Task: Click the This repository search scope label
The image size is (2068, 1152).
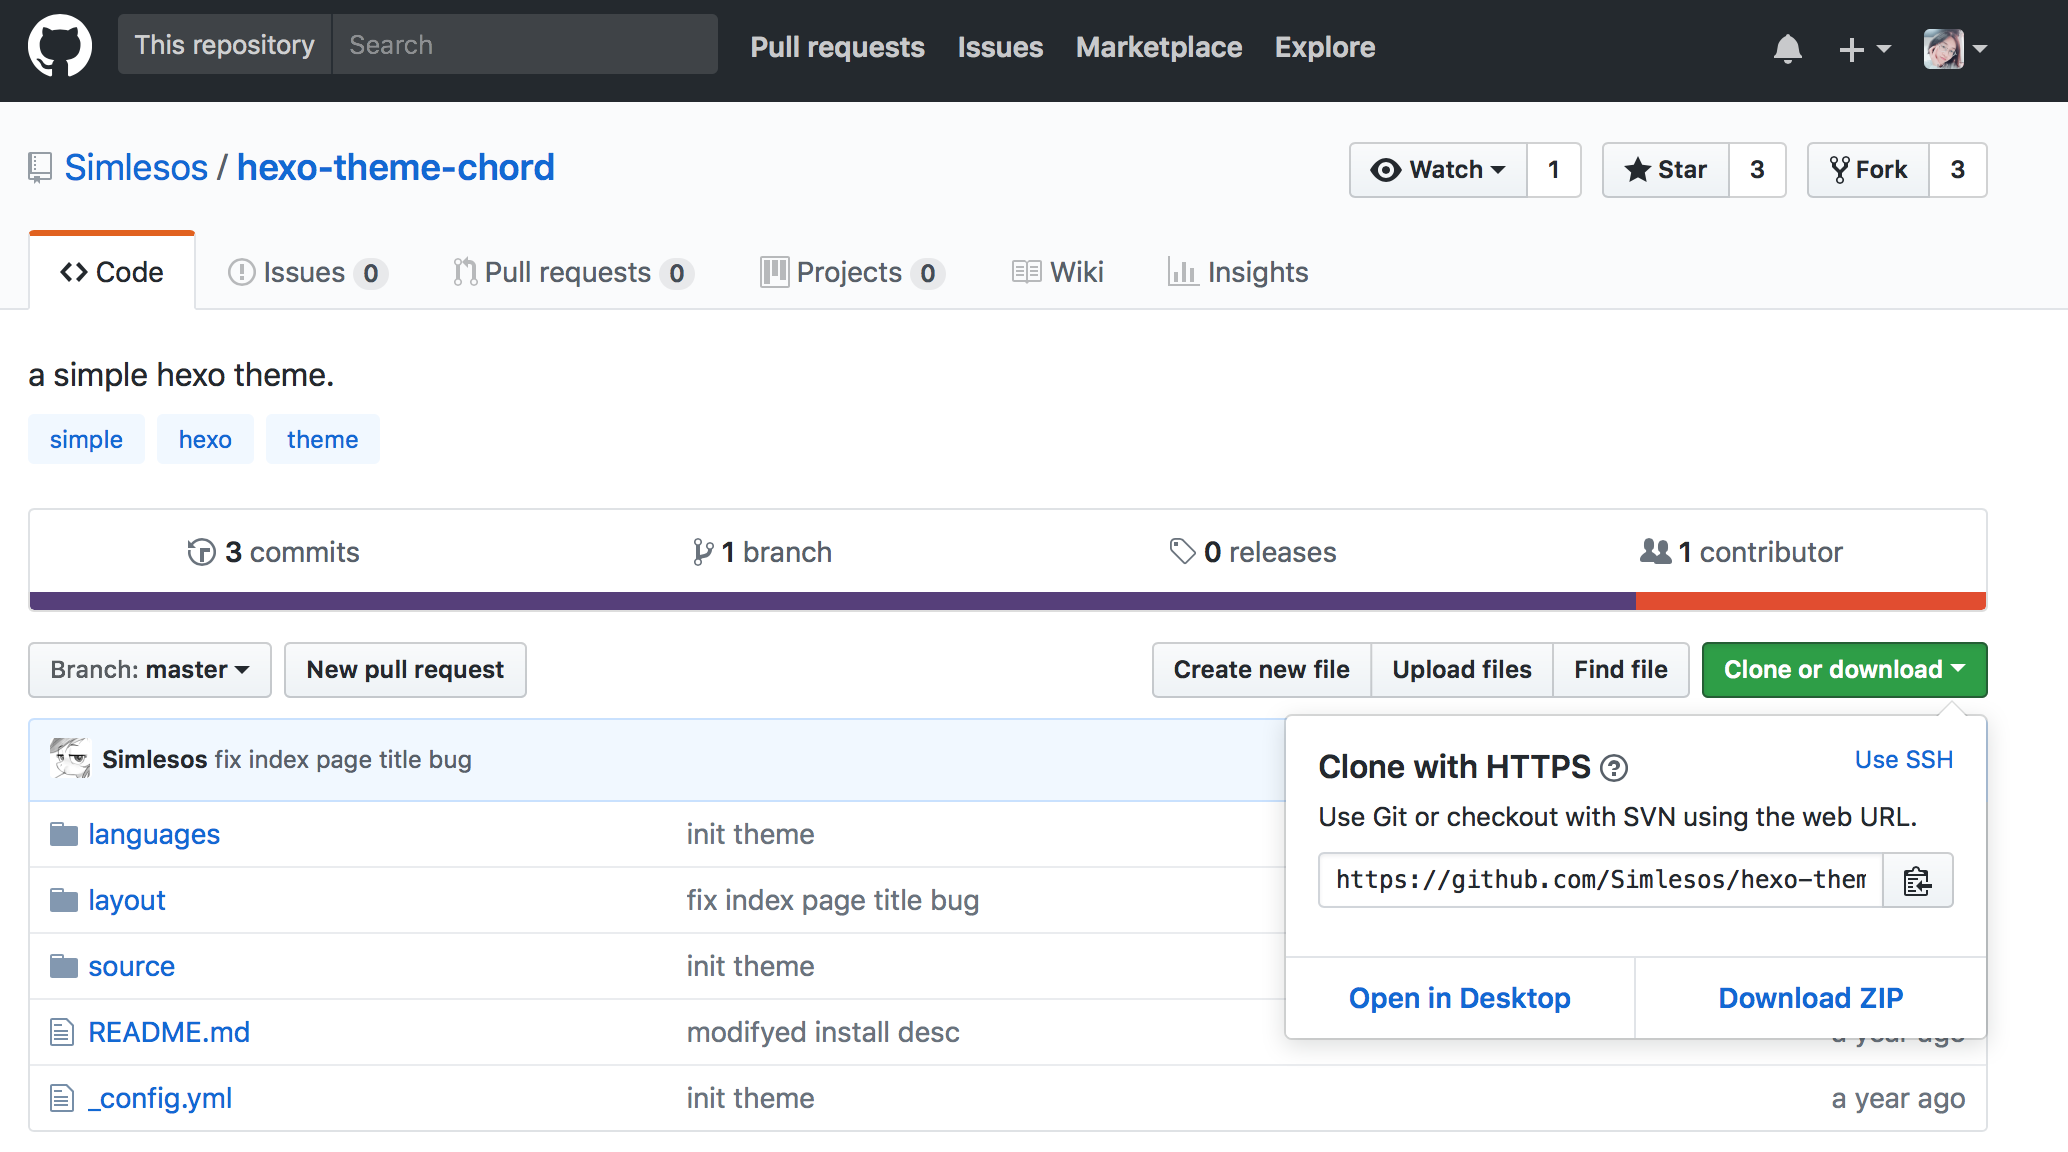Action: (x=225, y=45)
